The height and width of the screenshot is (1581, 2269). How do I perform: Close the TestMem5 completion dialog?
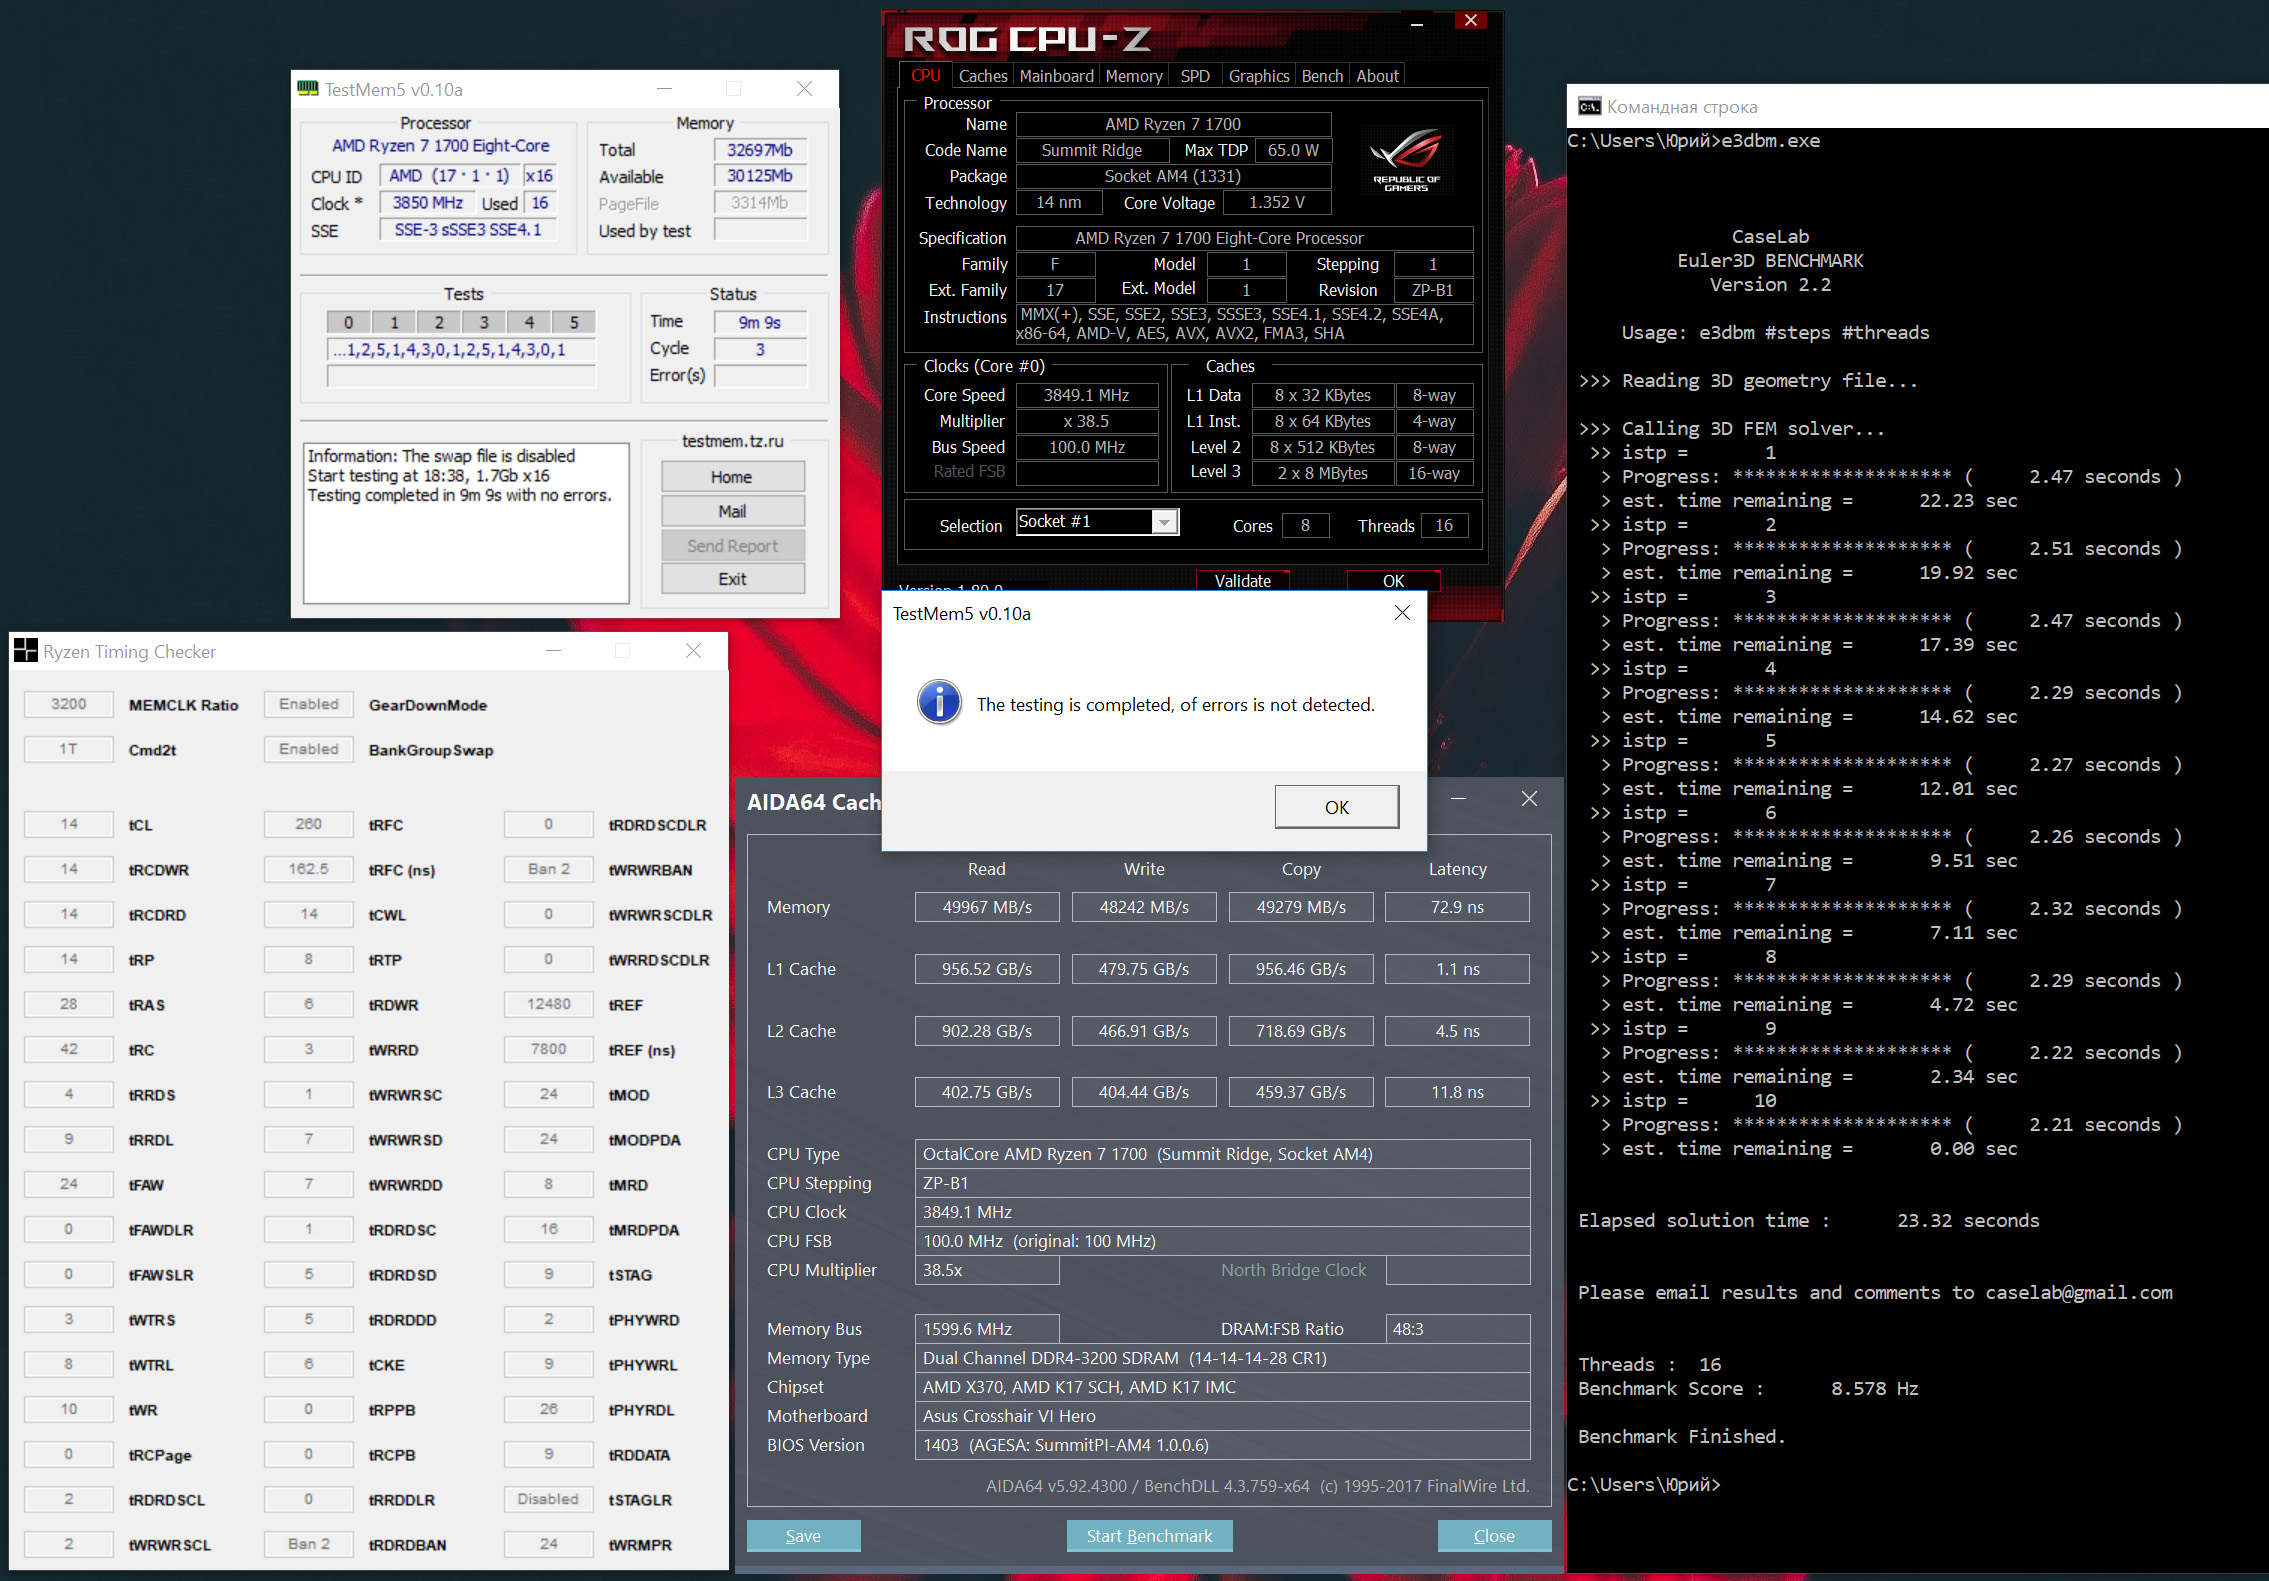point(1402,613)
